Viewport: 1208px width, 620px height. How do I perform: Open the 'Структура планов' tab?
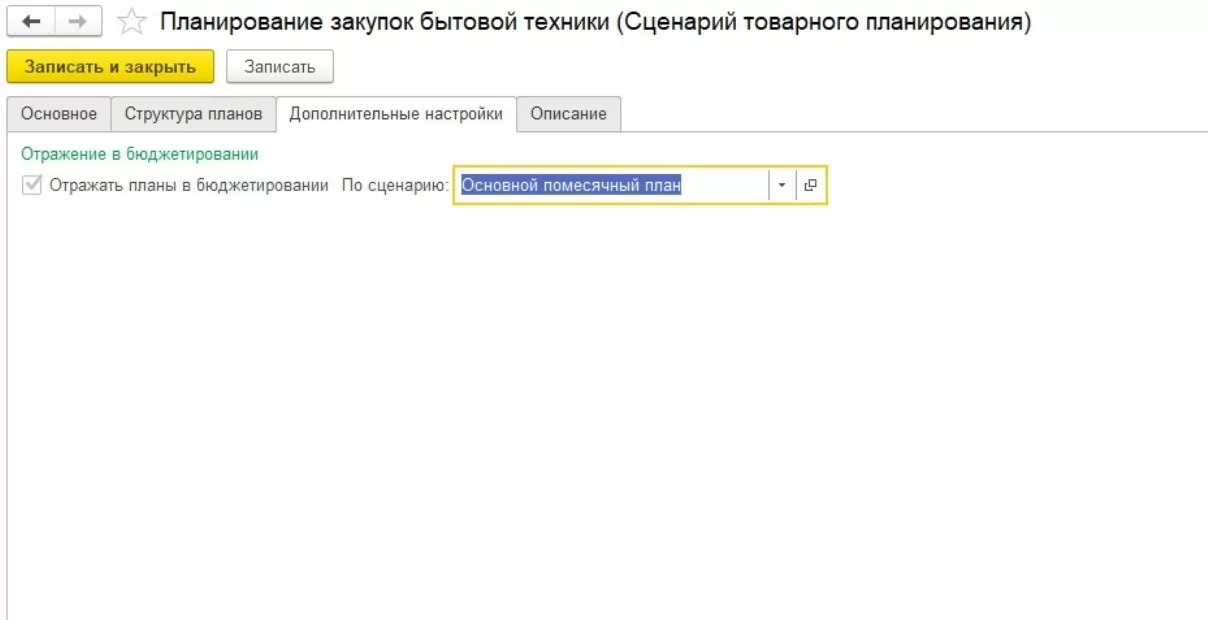click(193, 114)
